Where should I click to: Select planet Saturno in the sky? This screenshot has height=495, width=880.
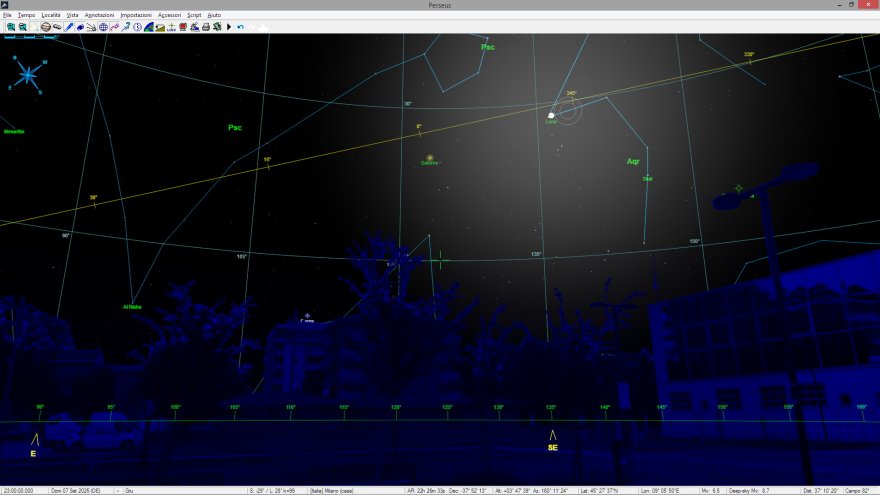point(429,158)
